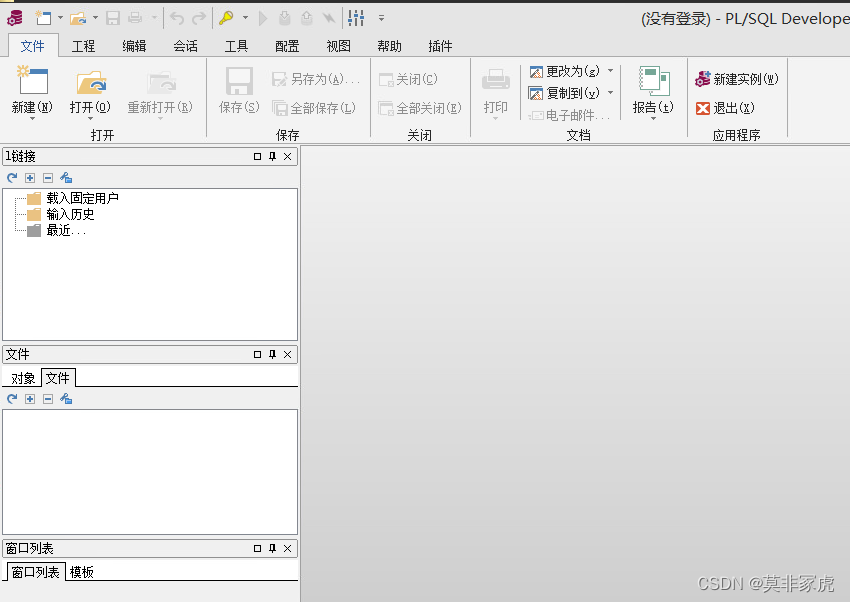Toggle the pin of the 文件 panel

[272, 354]
